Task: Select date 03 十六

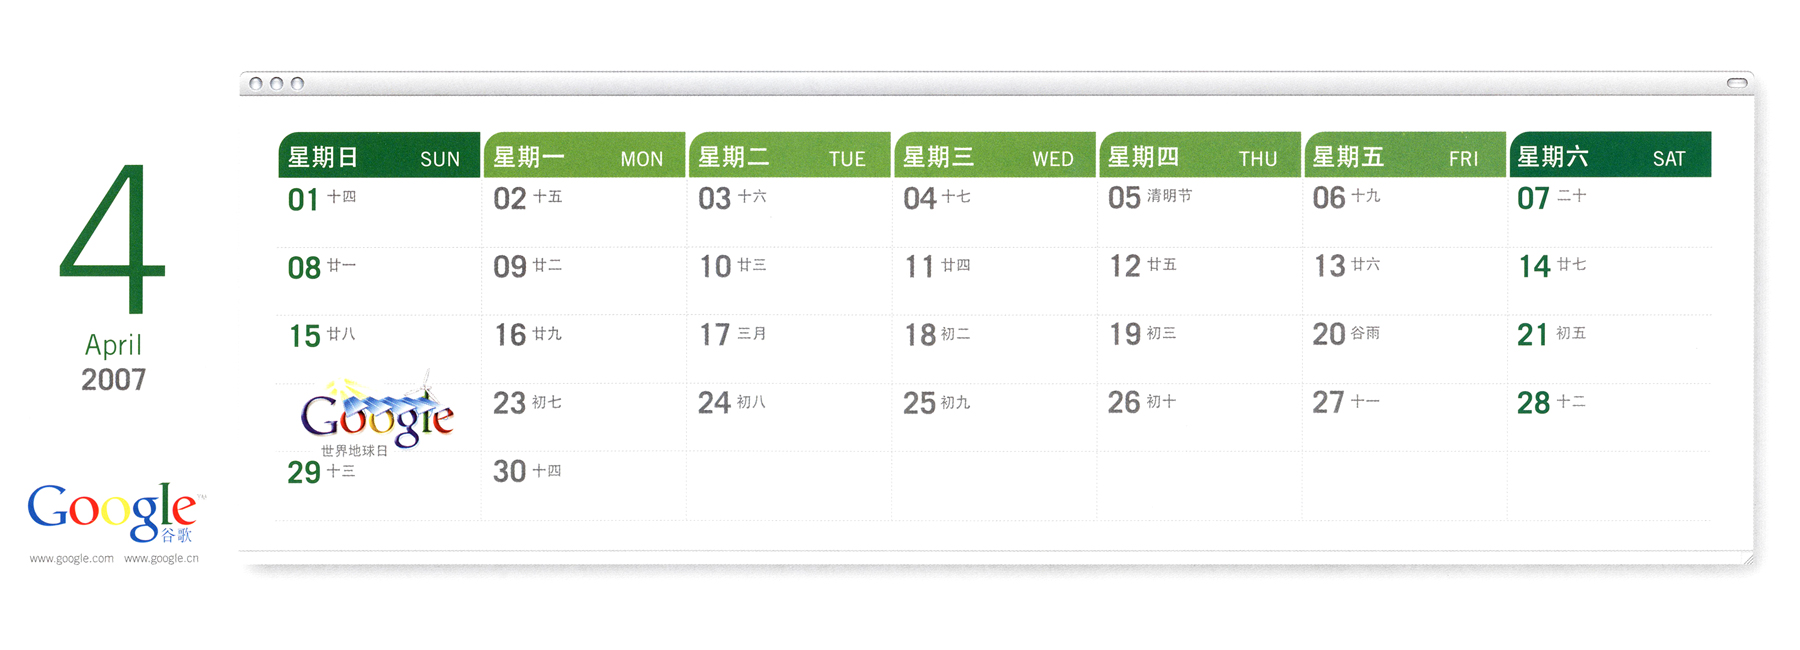Action: [733, 198]
